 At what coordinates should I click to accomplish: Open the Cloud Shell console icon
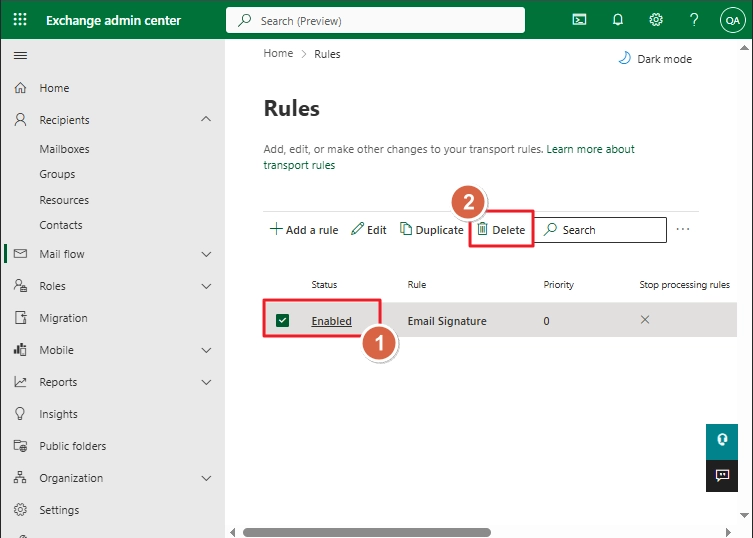[x=579, y=20]
